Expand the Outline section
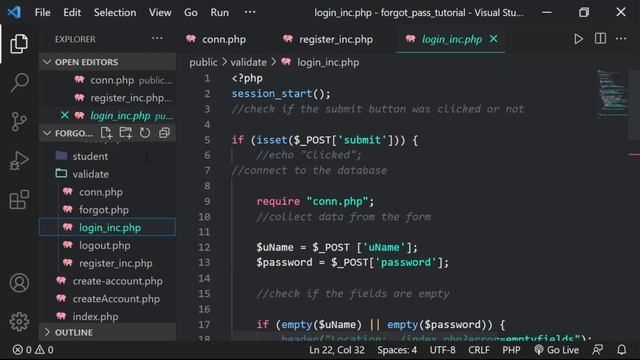Image resolution: width=640 pixels, height=360 pixels. click(107, 332)
